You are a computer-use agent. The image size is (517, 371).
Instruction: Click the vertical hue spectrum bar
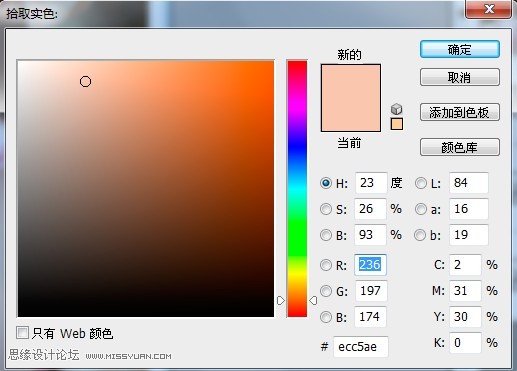(x=297, y=188)
